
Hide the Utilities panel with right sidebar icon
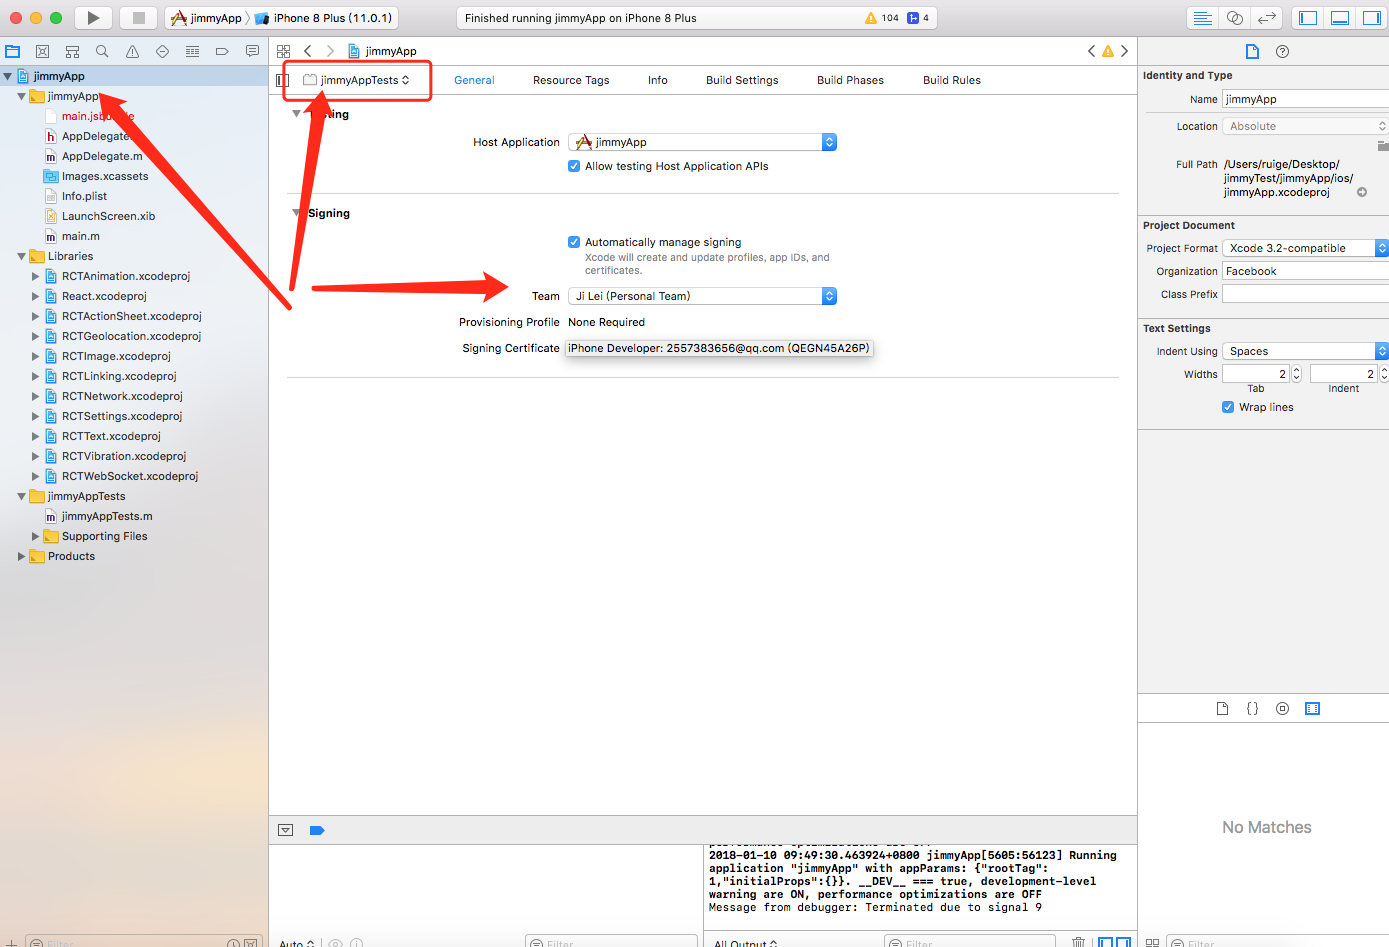1371,17
